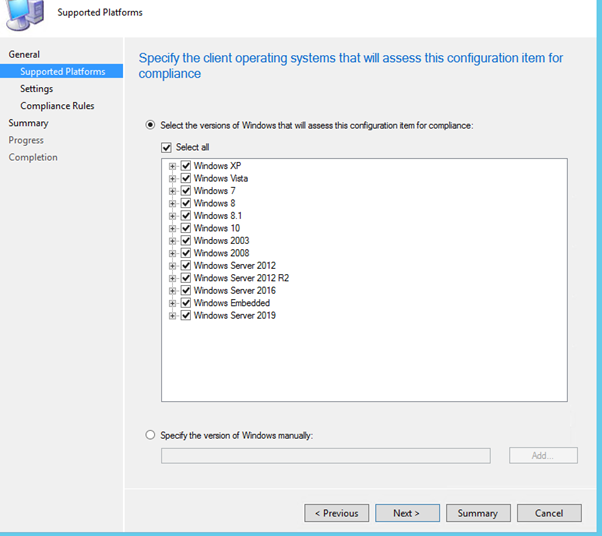Viewport: 602px width, 536px height.
Task: Go to the General wizard step
Action: (24, 55)
